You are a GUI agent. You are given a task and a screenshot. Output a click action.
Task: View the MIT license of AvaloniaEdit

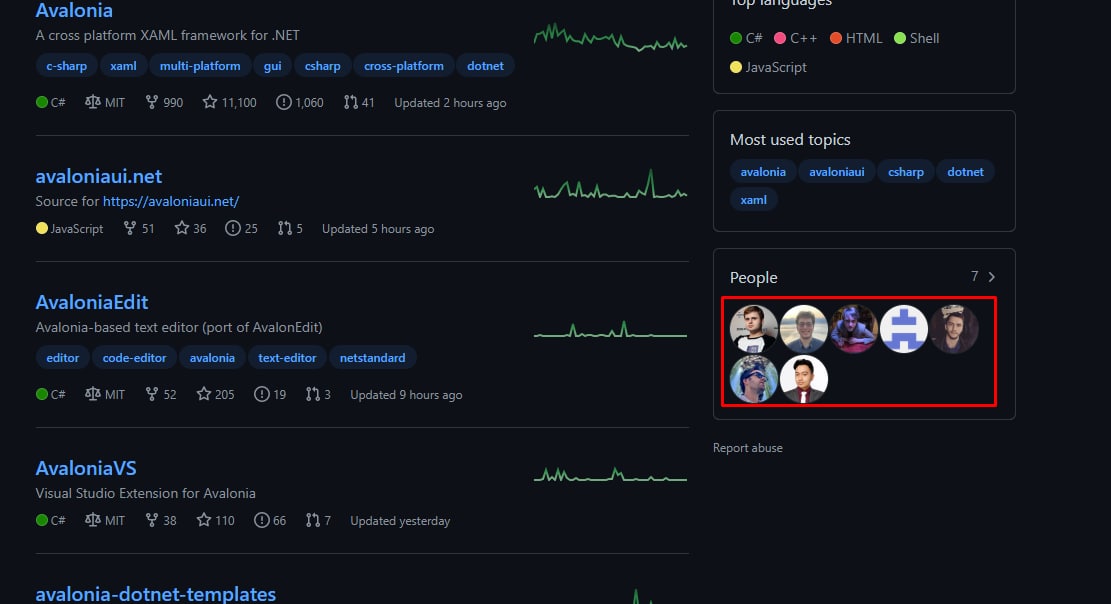coord(105,395)
